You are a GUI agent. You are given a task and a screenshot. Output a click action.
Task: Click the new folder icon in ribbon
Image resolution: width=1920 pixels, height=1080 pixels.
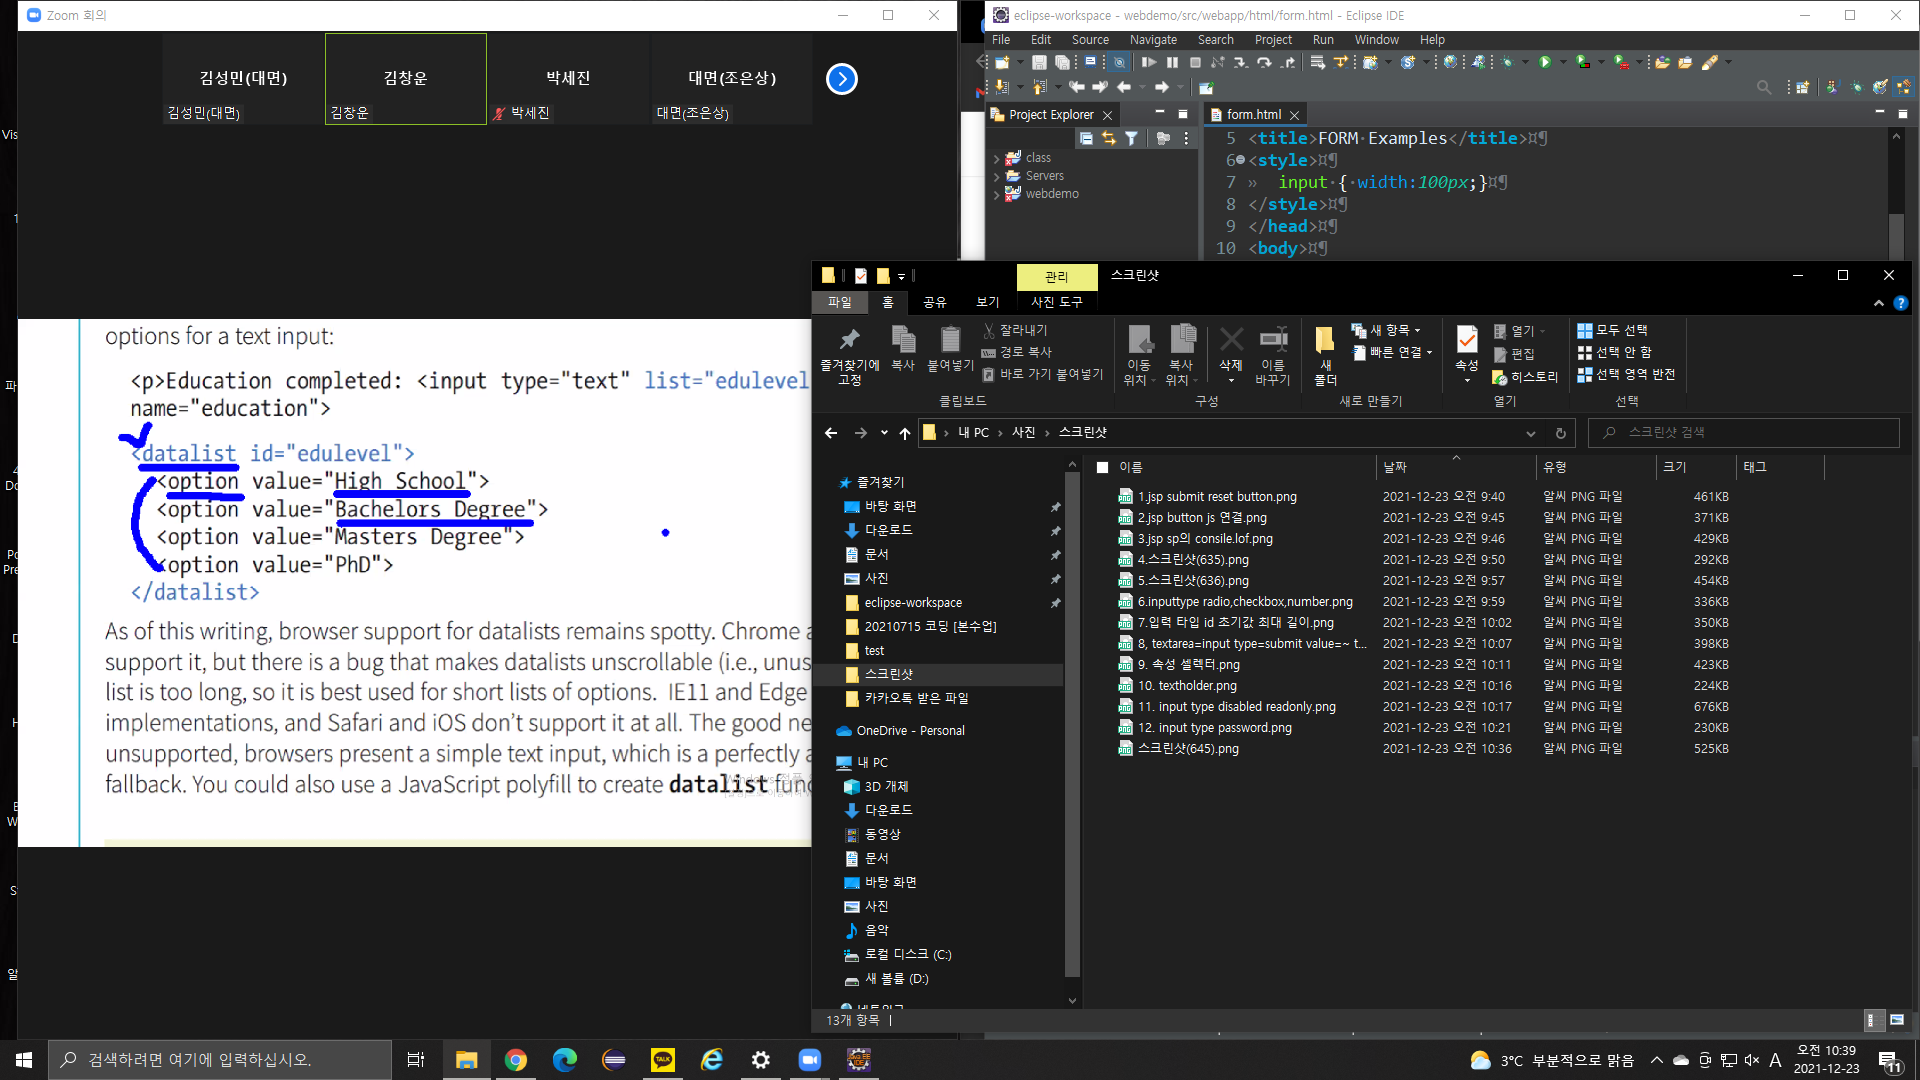(x=1325, y=343)
